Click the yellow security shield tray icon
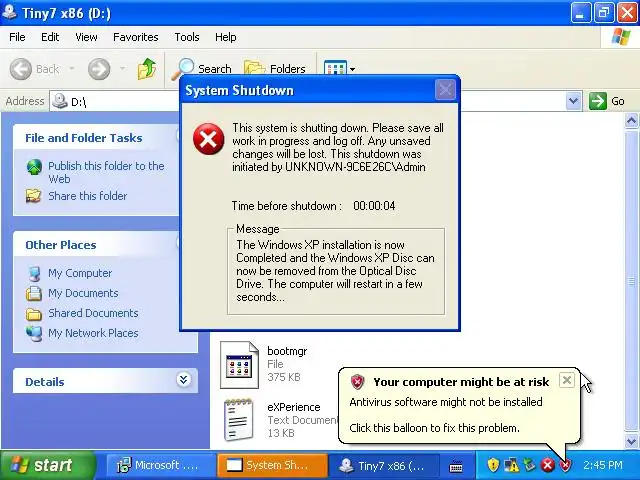The width and height of the screenshot is (640, 480). pos(493,465)
